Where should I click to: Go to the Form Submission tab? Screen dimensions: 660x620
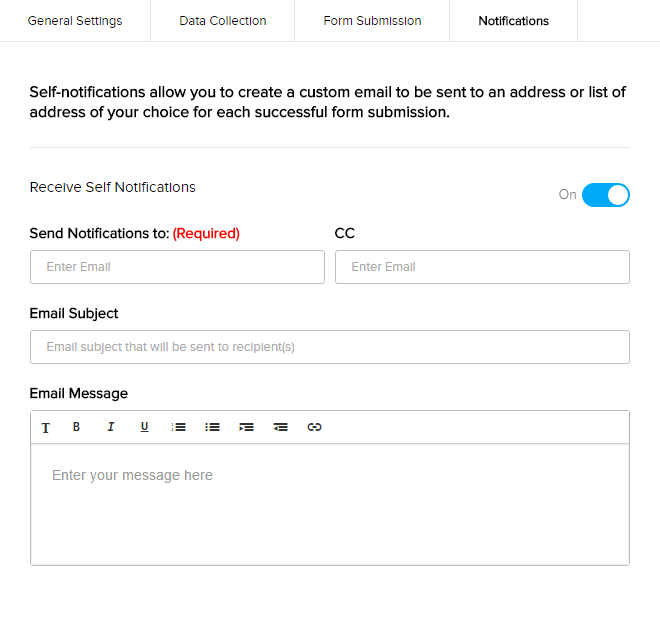pos(372,21)
